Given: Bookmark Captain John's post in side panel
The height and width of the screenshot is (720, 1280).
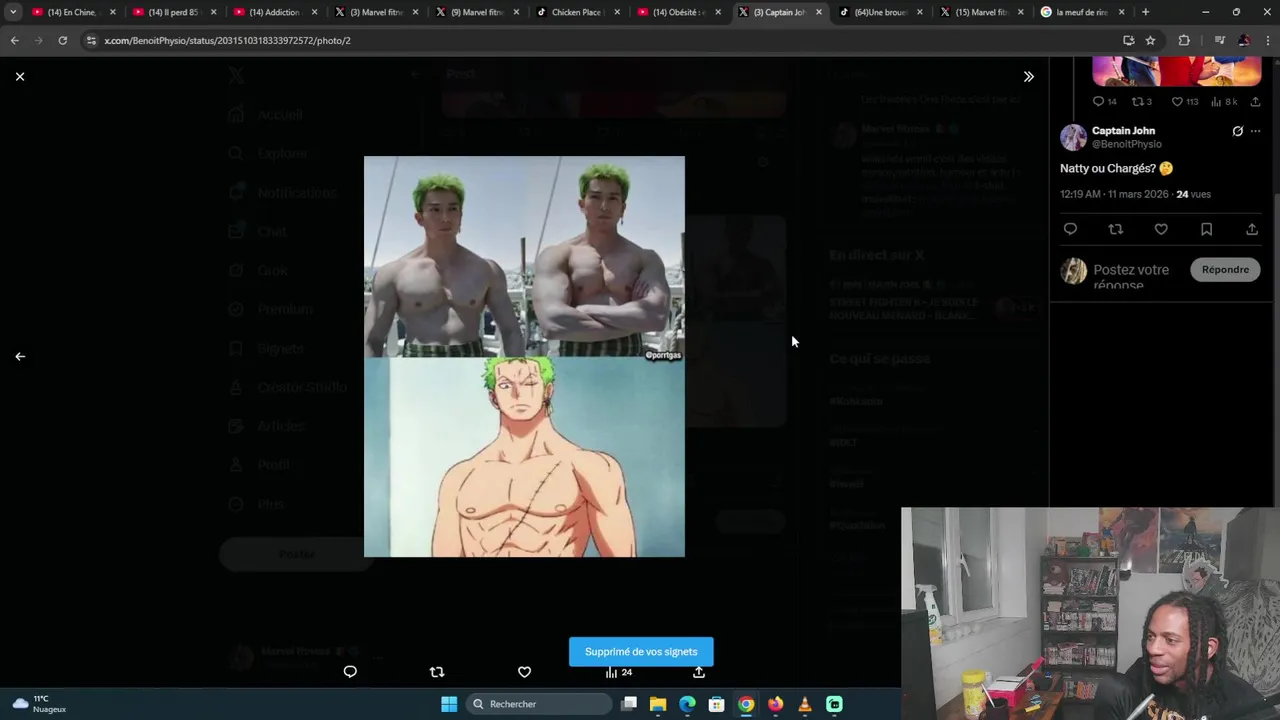Looking at the screenshot, I should [1206, 229].
